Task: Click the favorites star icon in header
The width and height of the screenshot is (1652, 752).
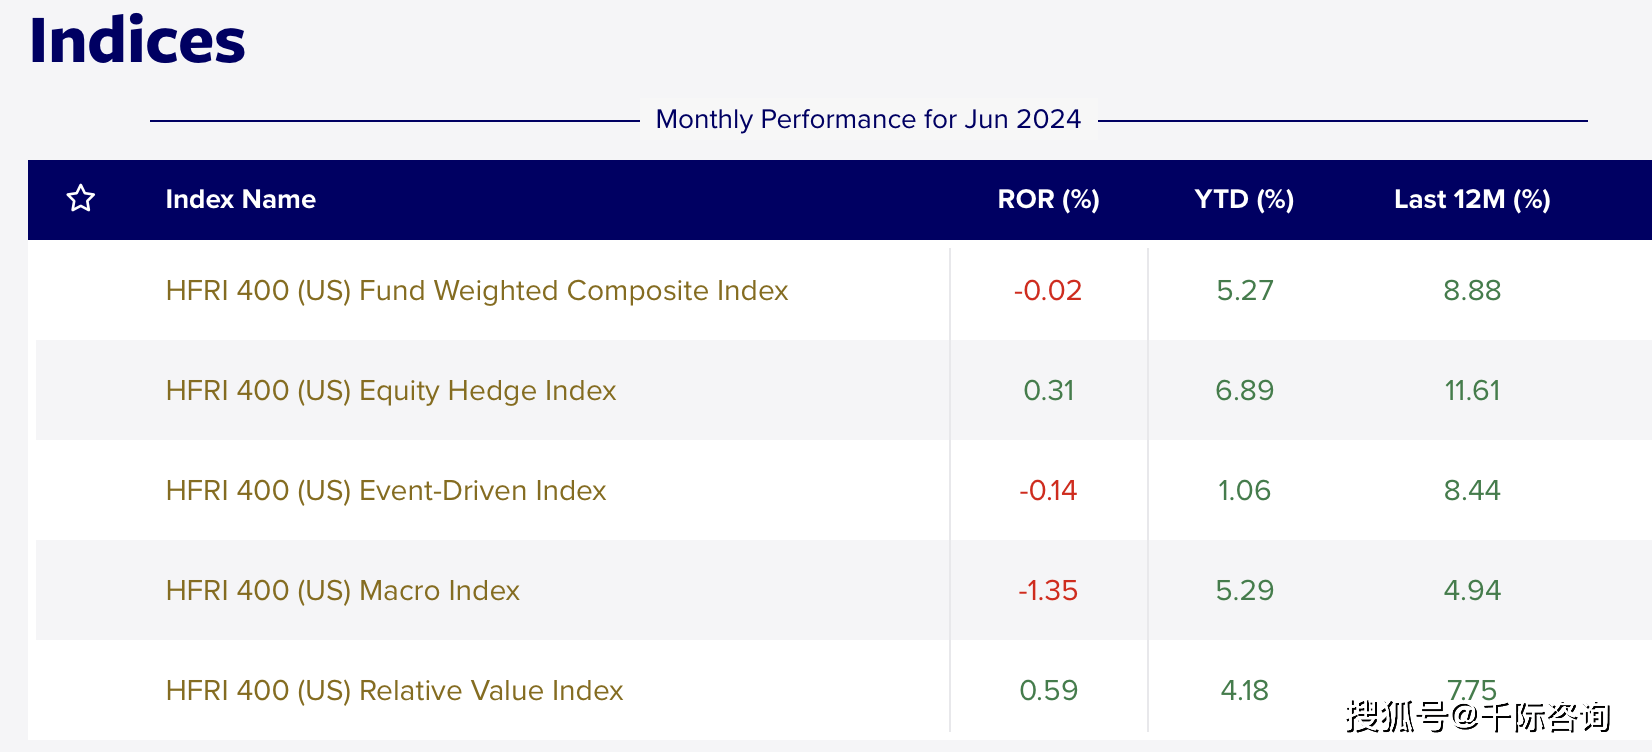Action: (81, 199)
